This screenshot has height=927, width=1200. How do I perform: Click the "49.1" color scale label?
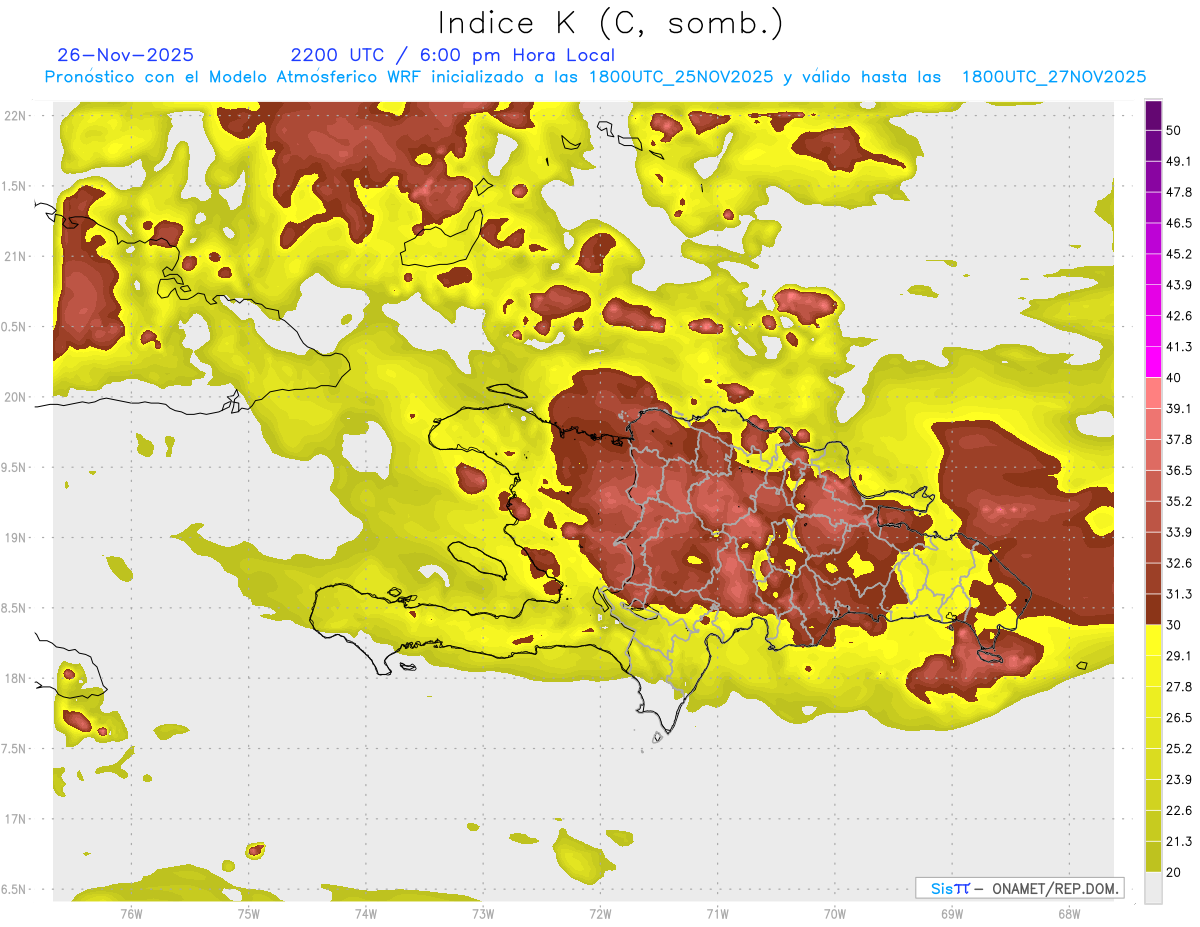tap(1178, 161)
